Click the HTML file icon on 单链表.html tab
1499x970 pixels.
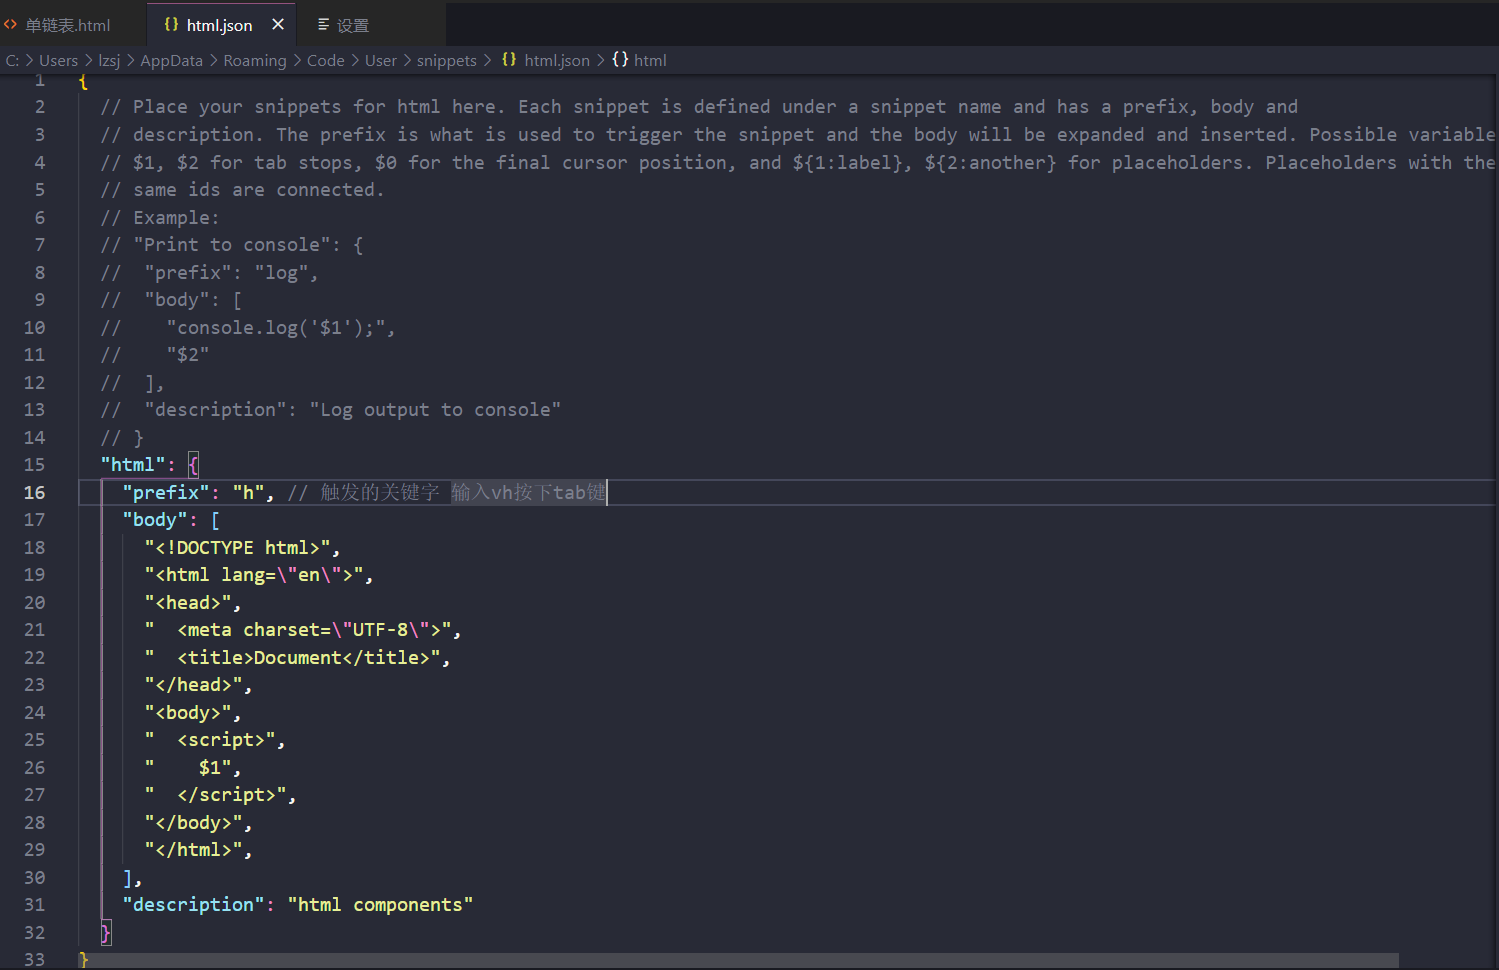[11, 24]
